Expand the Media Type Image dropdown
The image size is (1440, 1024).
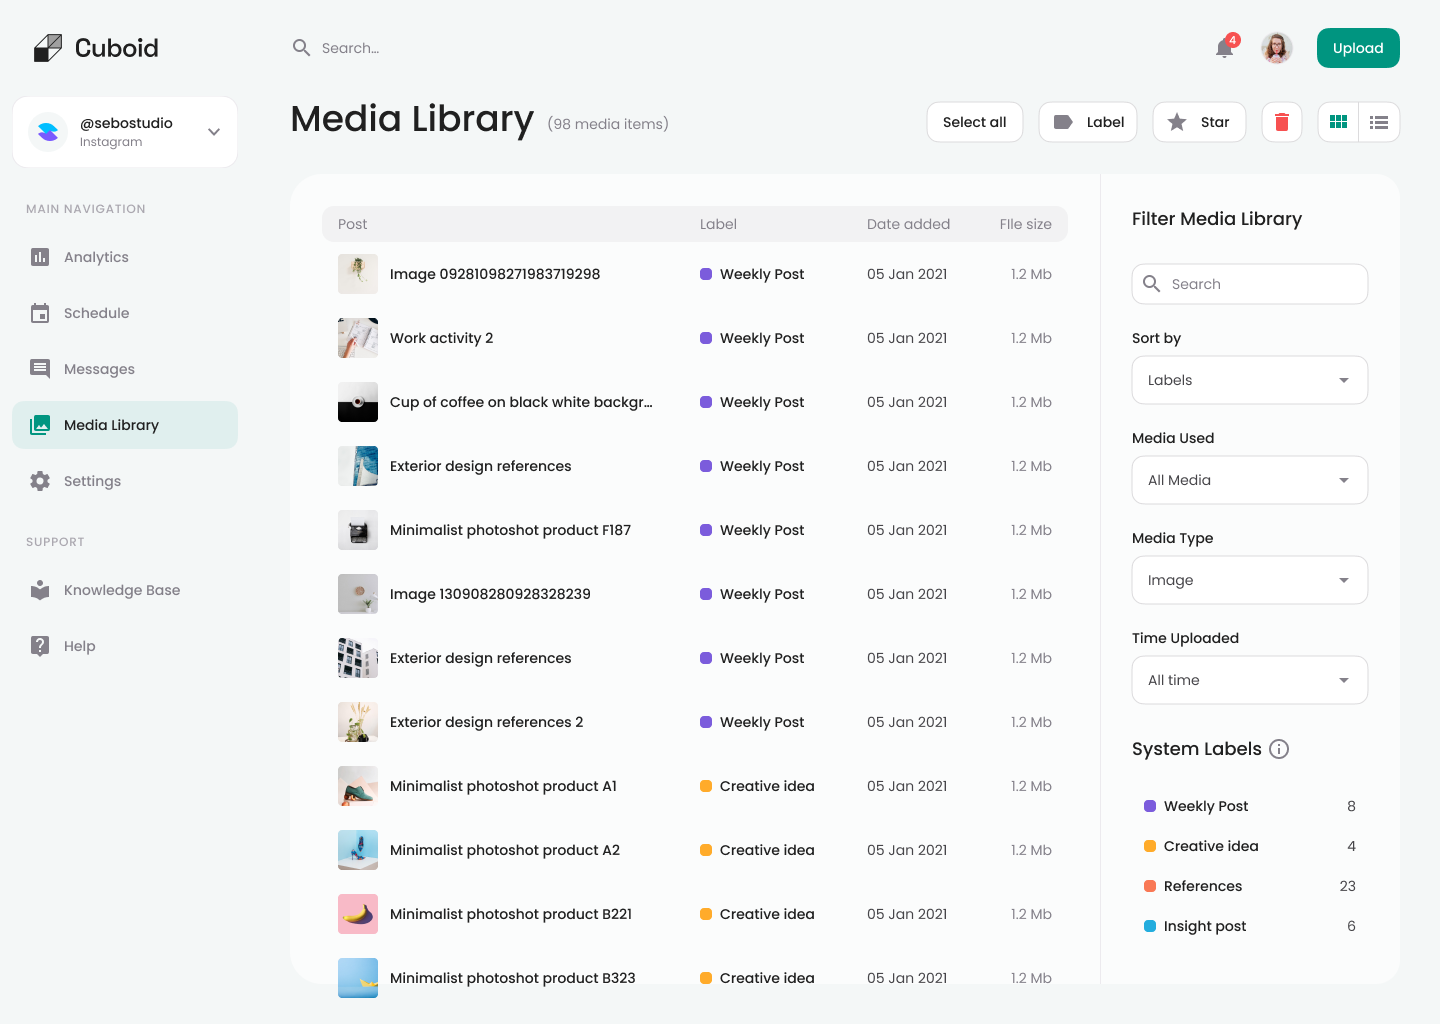click(x=1249, y=580)
